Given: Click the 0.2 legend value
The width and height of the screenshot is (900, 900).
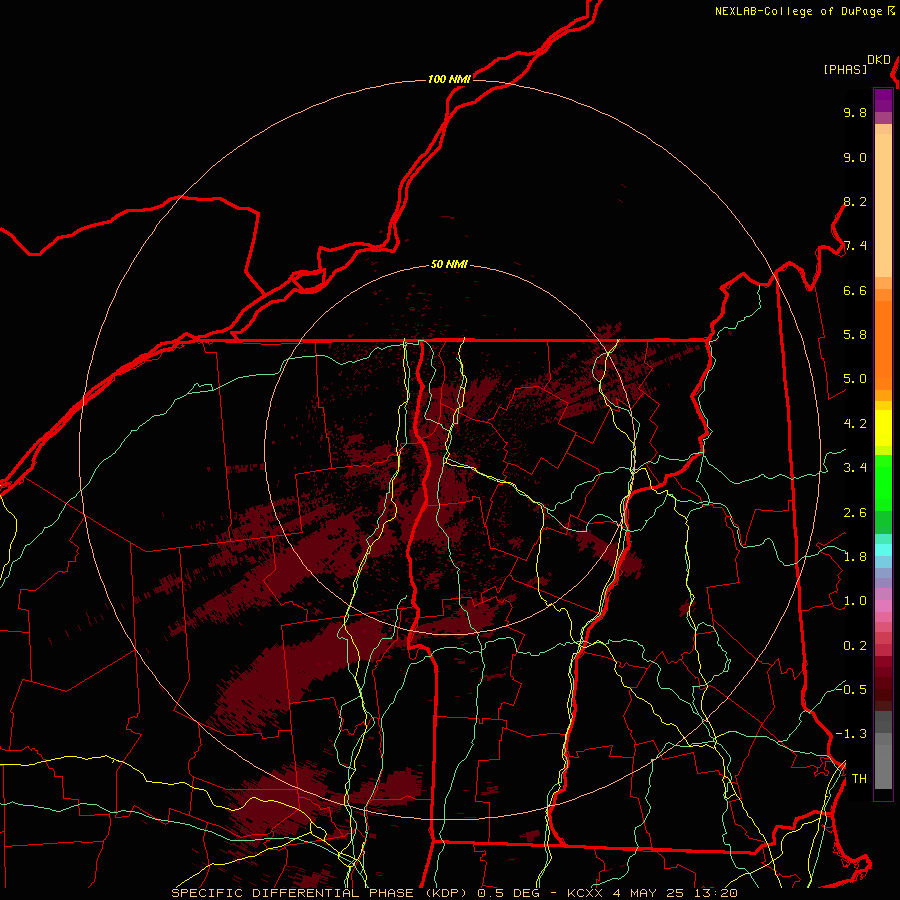Looking at the screenshot, I should pos(855,646).
